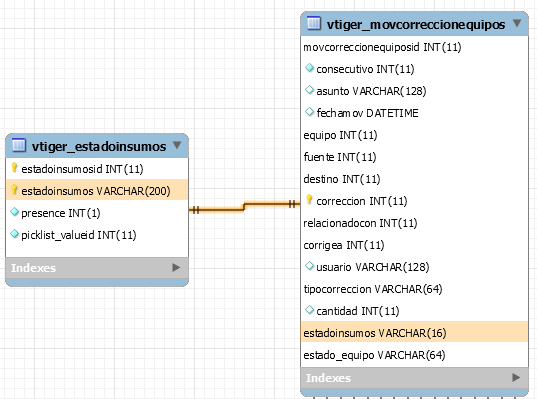Click the key icon beside estadoinsumosid

pyautogui.click(x=14, y=168)
